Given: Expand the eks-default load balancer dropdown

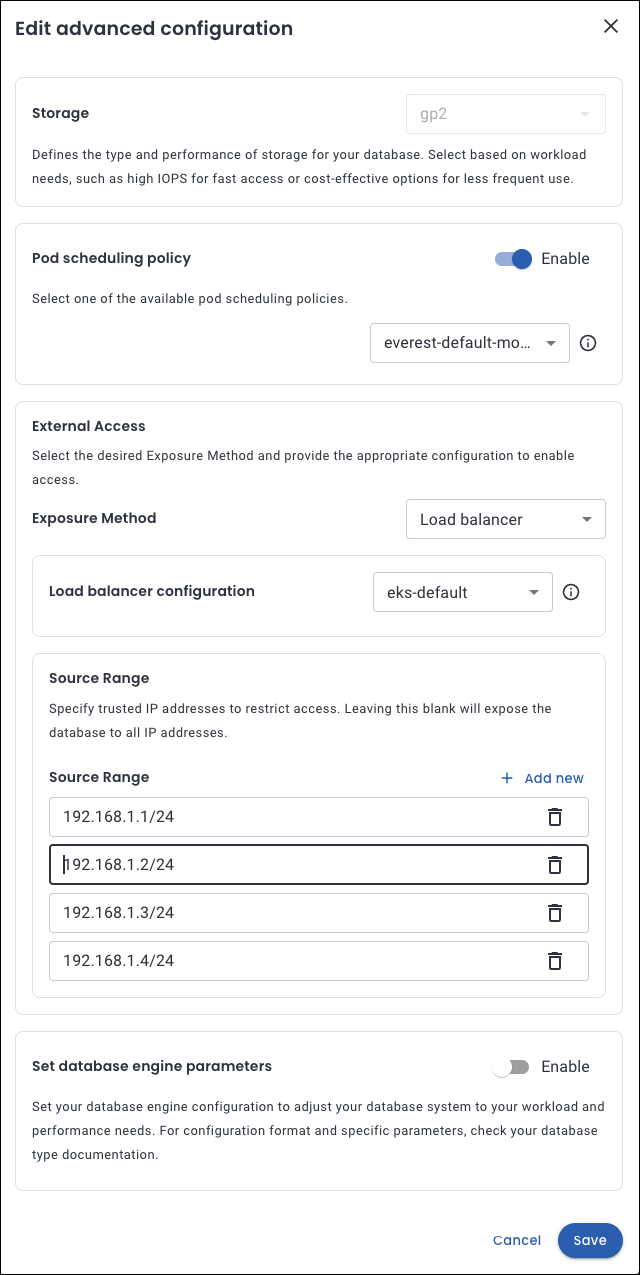Looking at the screenshot, I should (462, 592).
